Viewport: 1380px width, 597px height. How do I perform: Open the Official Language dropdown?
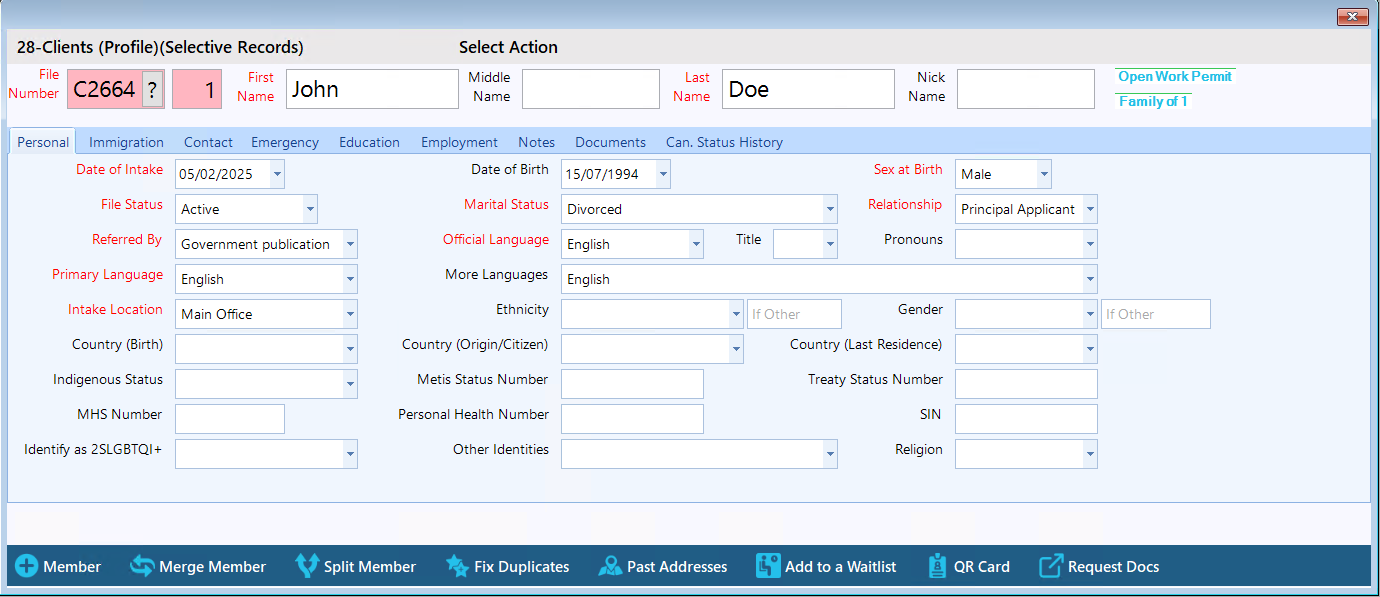(696, 244)
